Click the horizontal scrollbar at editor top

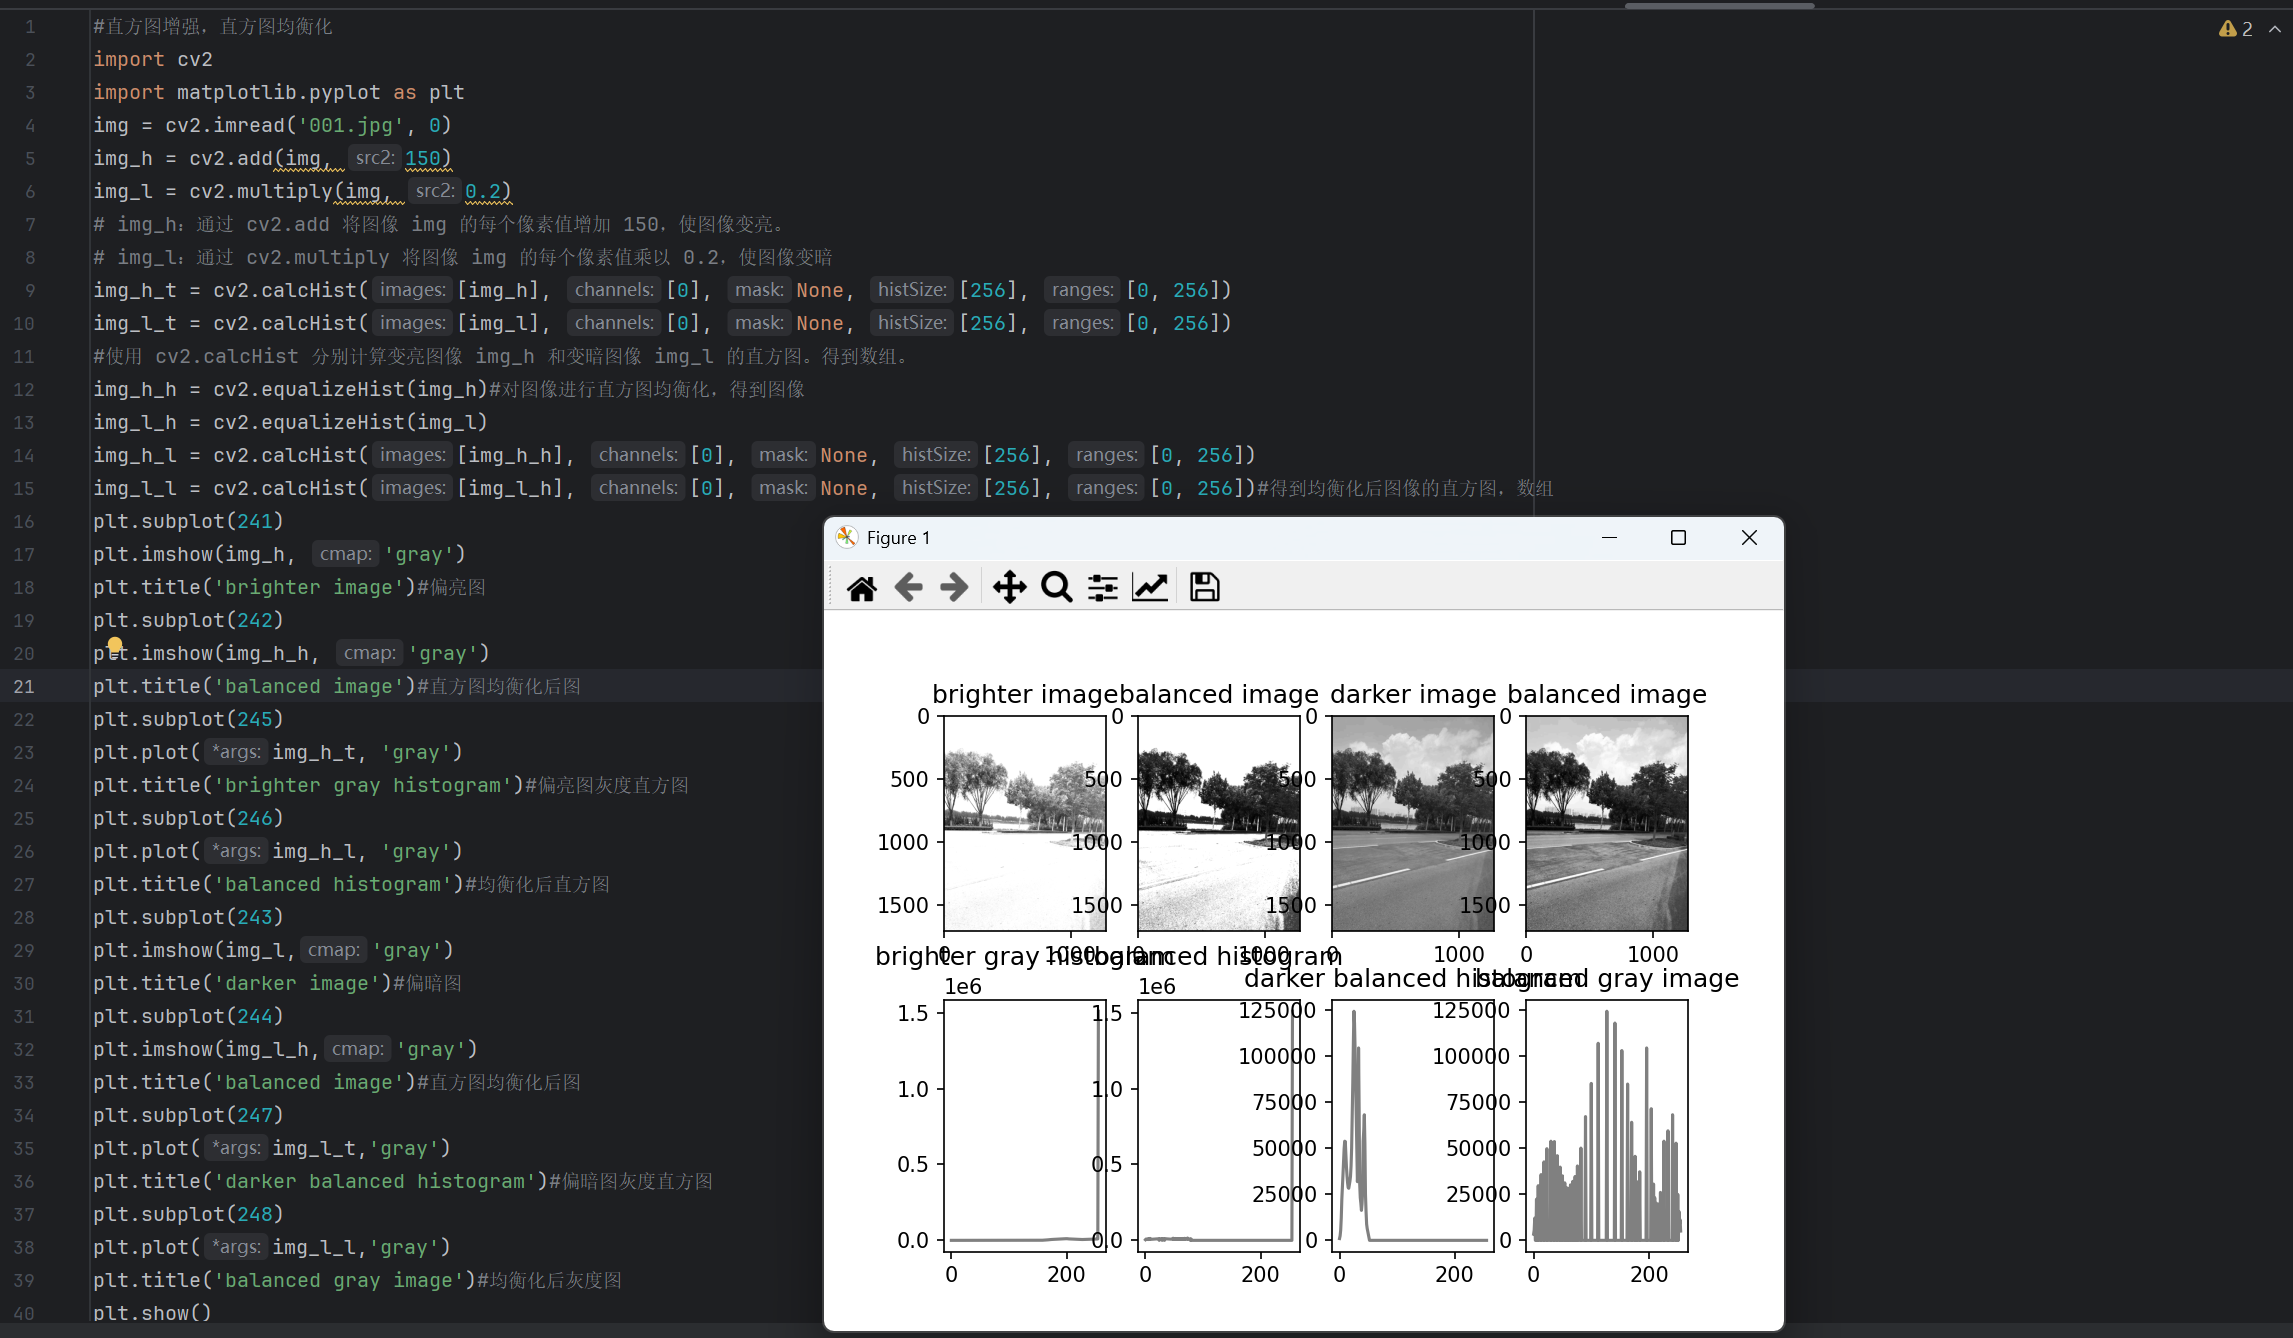click(x=1718, y=5)
